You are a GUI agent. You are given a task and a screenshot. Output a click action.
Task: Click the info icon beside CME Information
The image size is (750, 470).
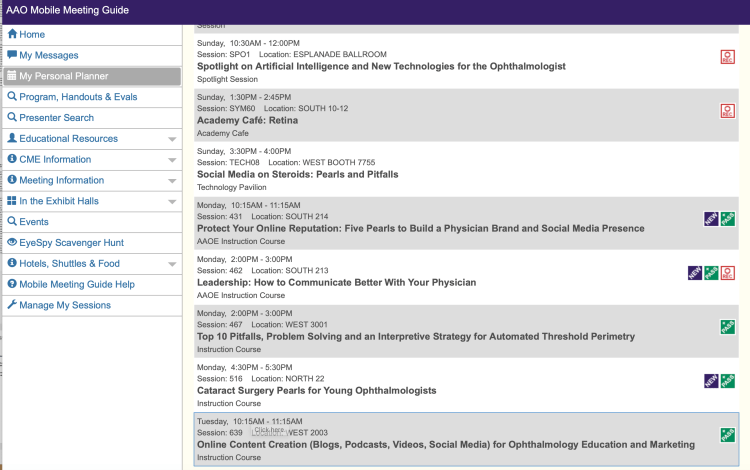(x=12, y=159)
